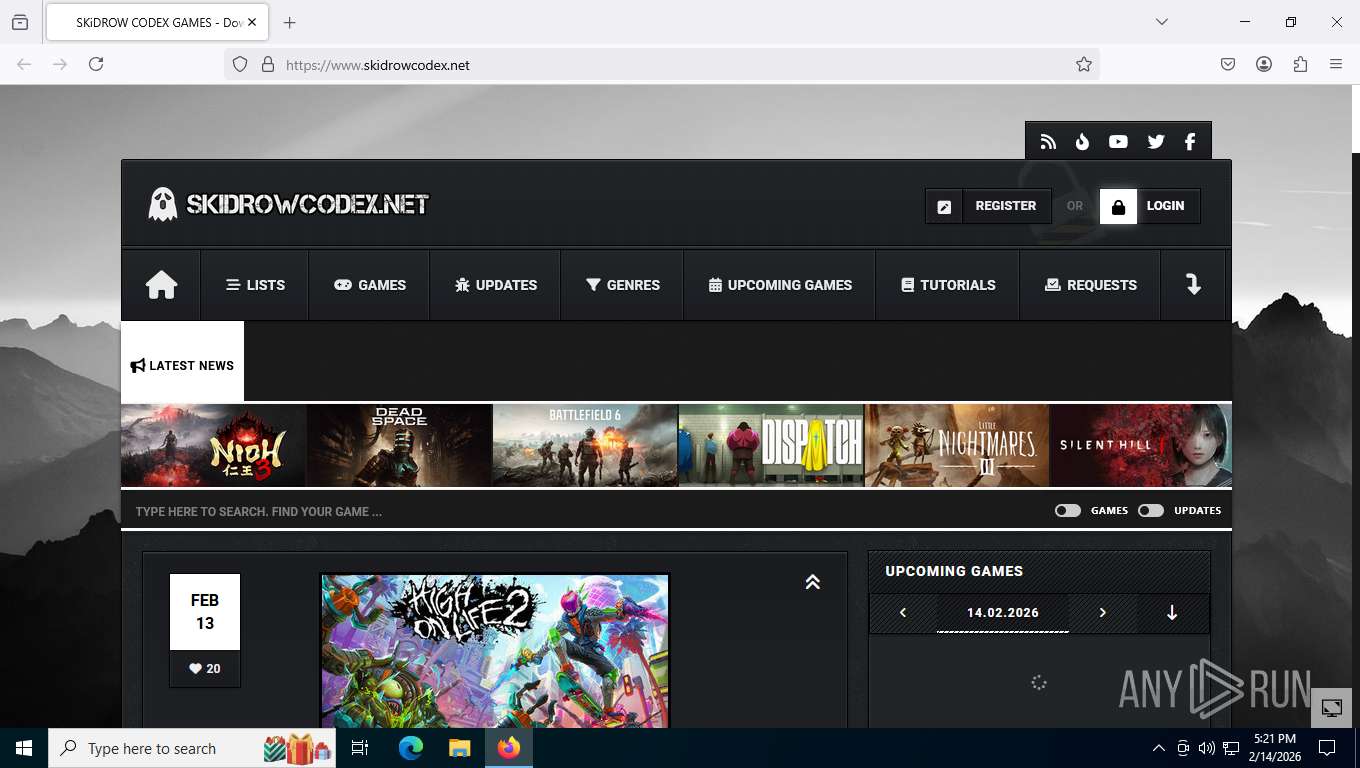Launch Microsoft Edge from the taskbar
Screen dimensions: 1360x768
[x=410, y=748]
